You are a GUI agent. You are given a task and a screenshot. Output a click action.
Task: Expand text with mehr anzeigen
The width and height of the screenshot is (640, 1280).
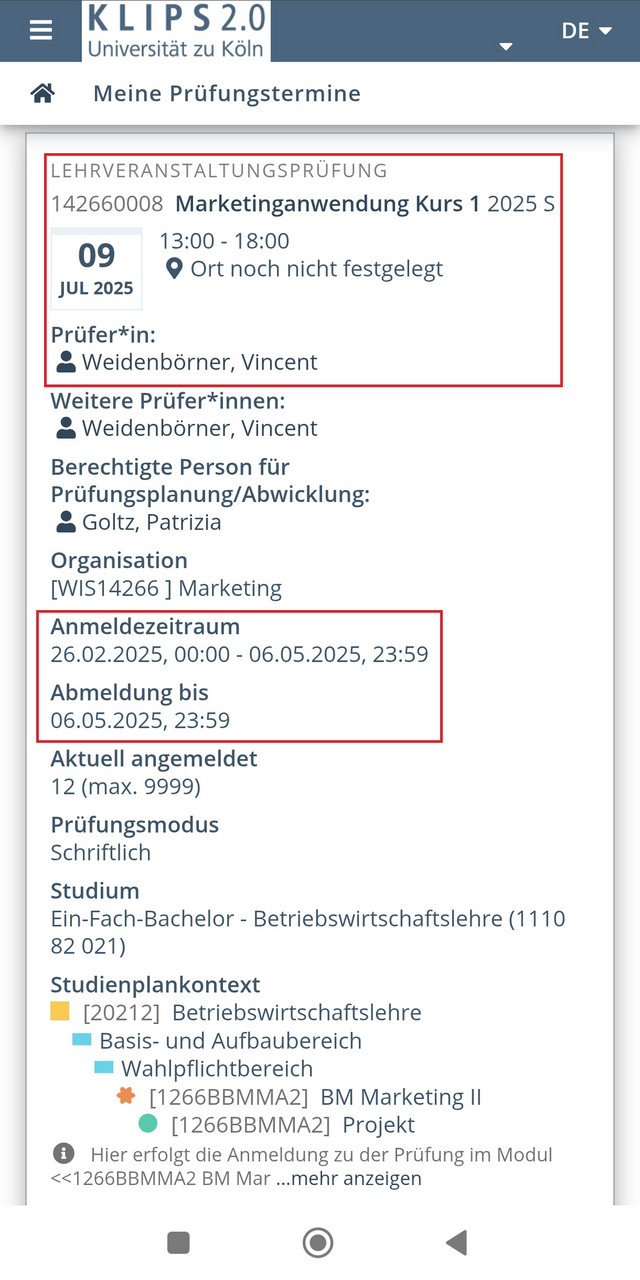click(349, 1178)
